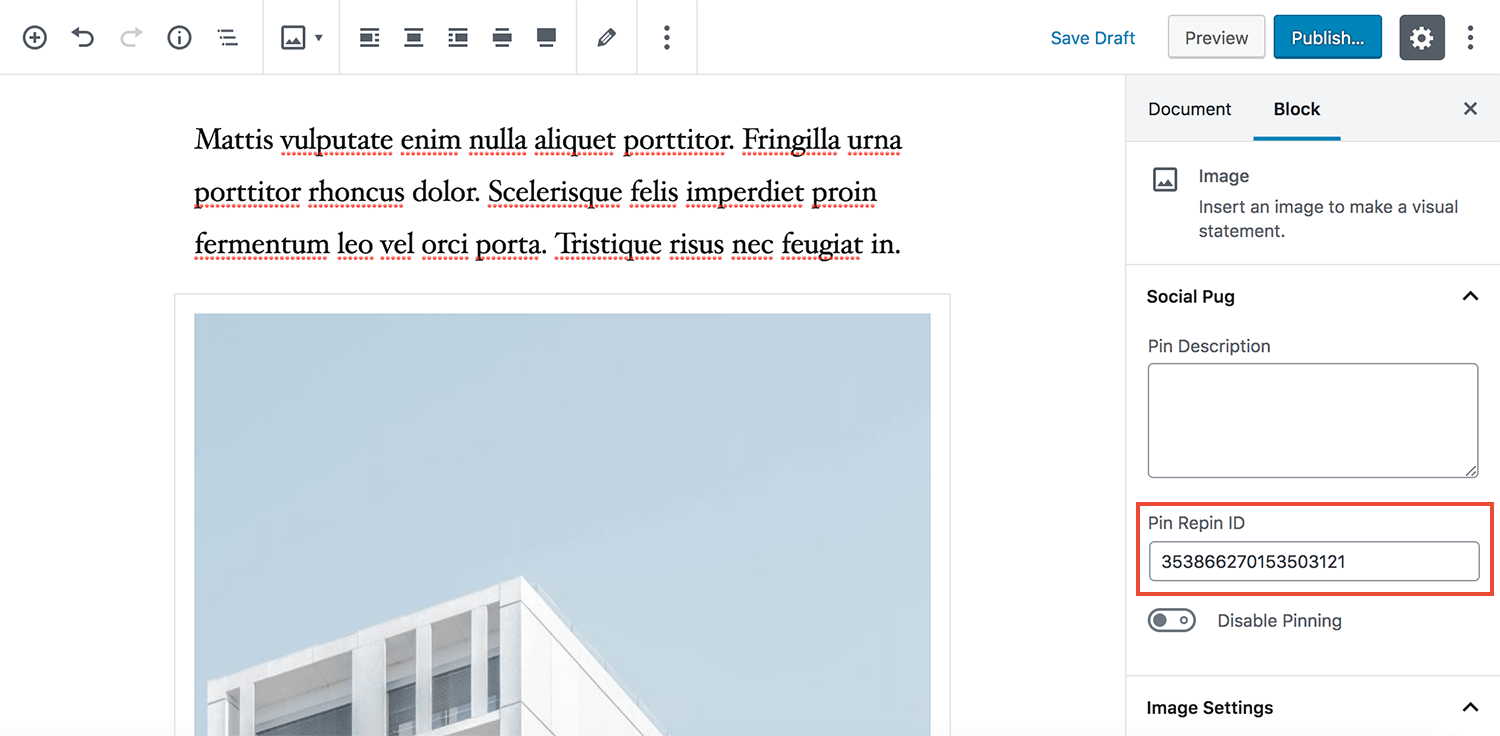1500x736 pixels.
Task: Select the Block tab
Action: click(x=1297, y=108)
